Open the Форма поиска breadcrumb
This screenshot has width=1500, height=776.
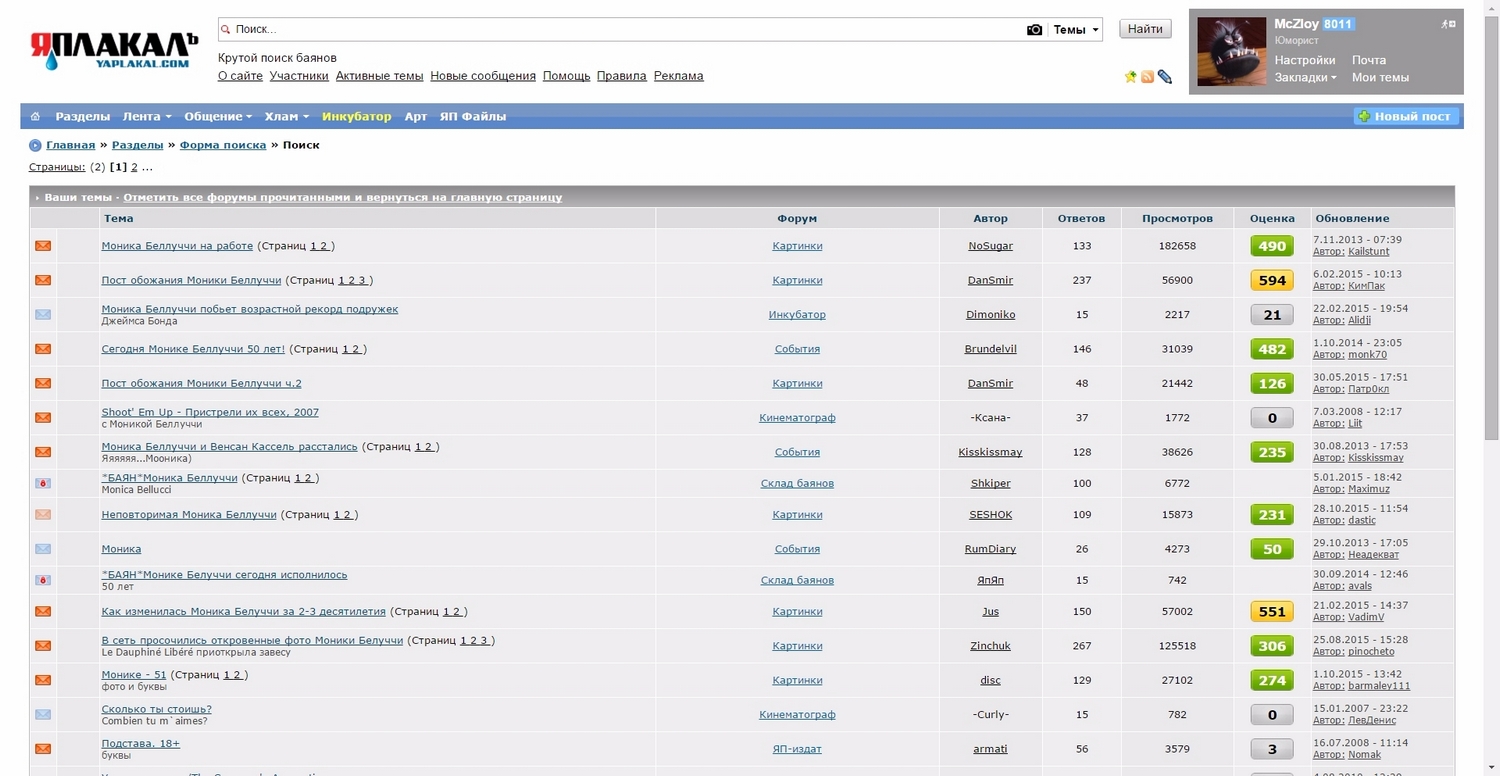coord(223,145)
